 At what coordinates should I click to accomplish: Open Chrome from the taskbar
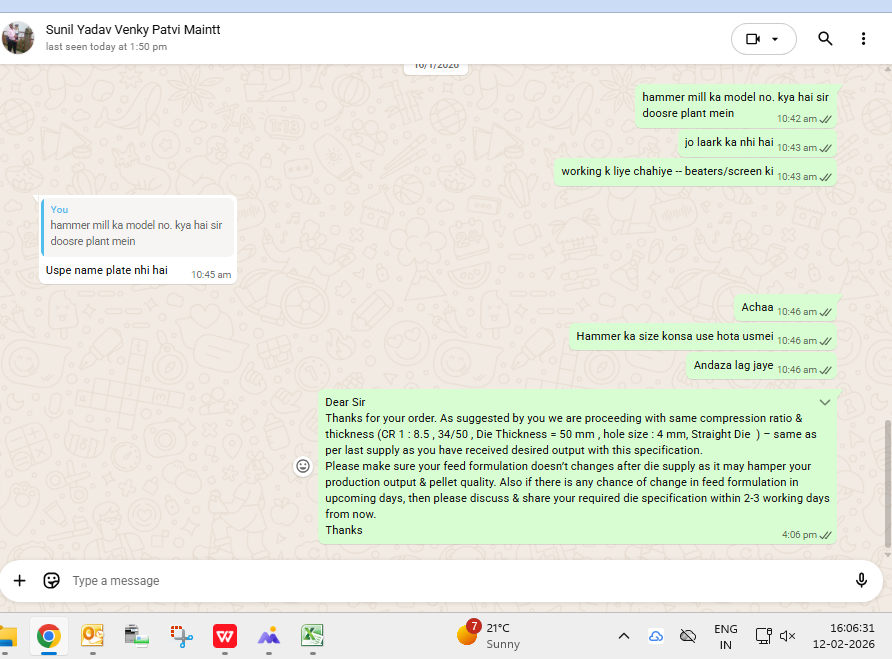pos(48,635)
